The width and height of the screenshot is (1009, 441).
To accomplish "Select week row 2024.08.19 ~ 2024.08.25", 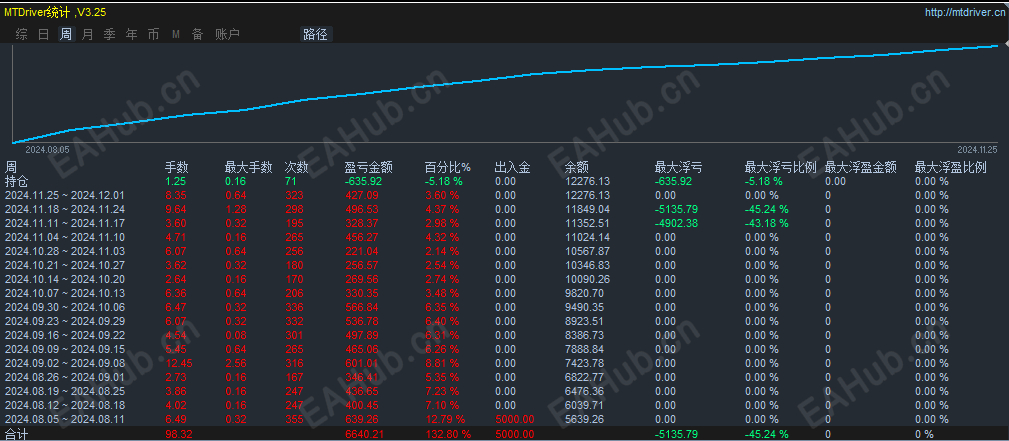I will click(x=64, y=391).
